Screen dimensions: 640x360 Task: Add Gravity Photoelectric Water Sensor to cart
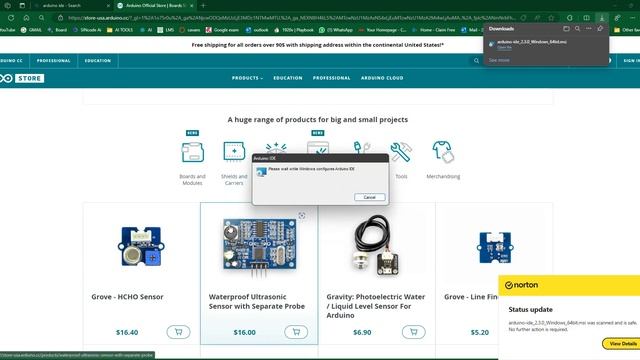point(413,332)
